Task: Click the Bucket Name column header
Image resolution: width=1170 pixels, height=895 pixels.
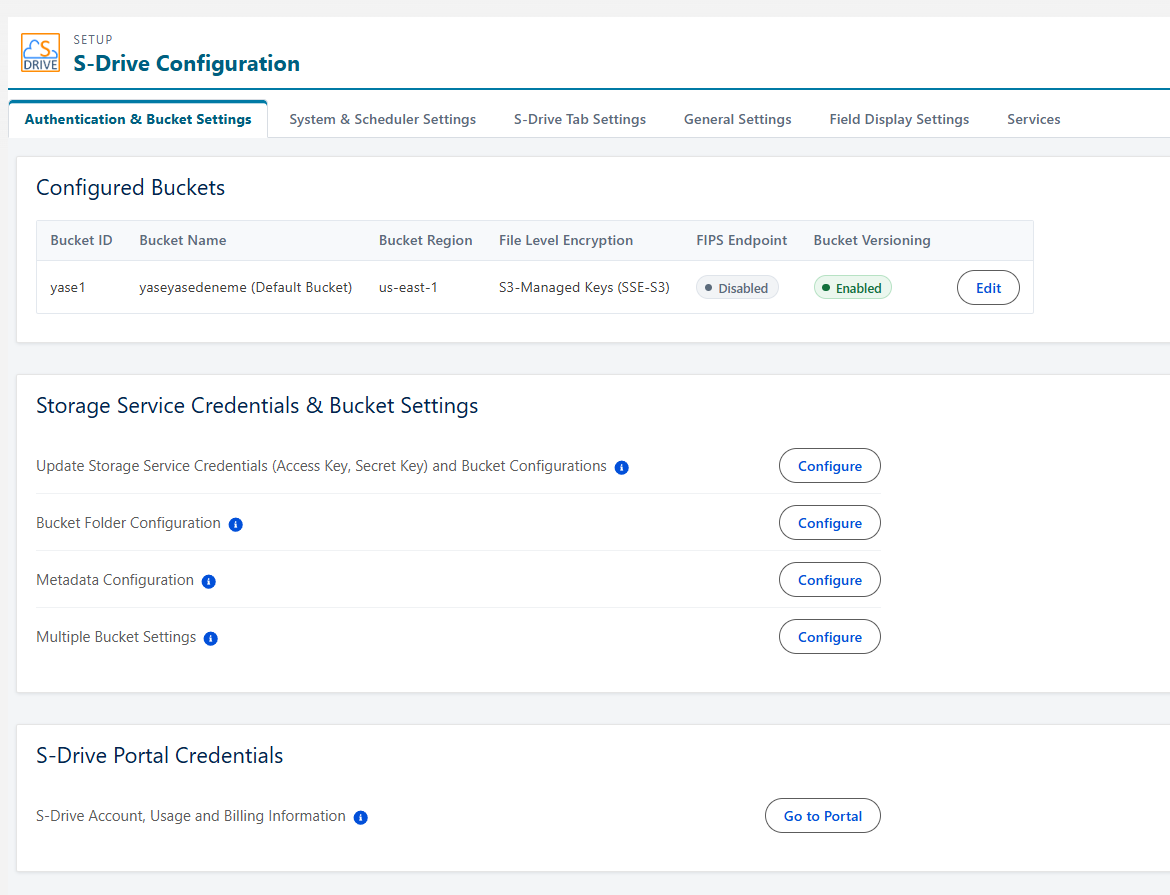Action: (x=183, y=240)
